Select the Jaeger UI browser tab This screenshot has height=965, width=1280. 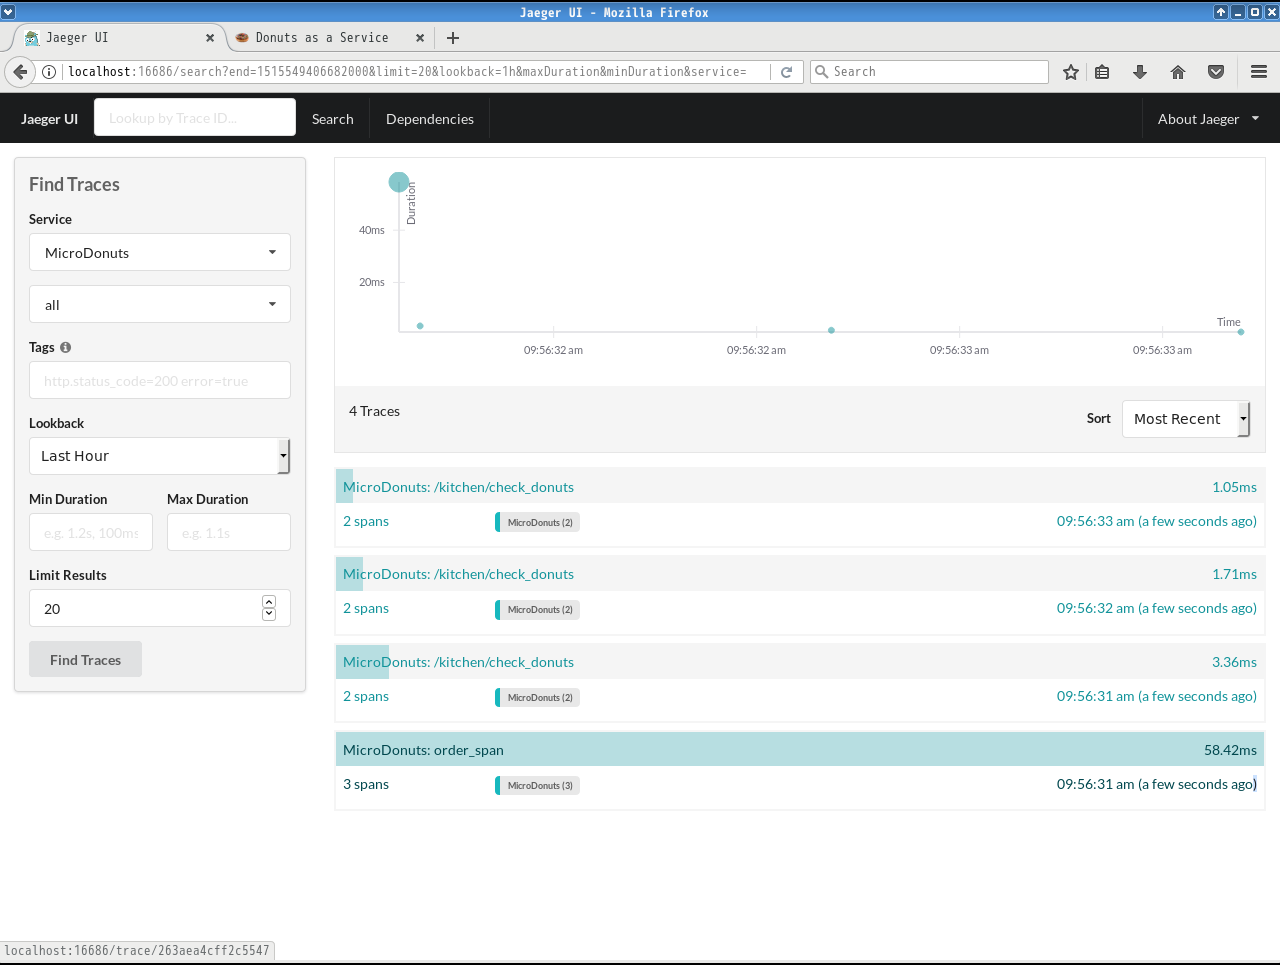coord(118,38)
